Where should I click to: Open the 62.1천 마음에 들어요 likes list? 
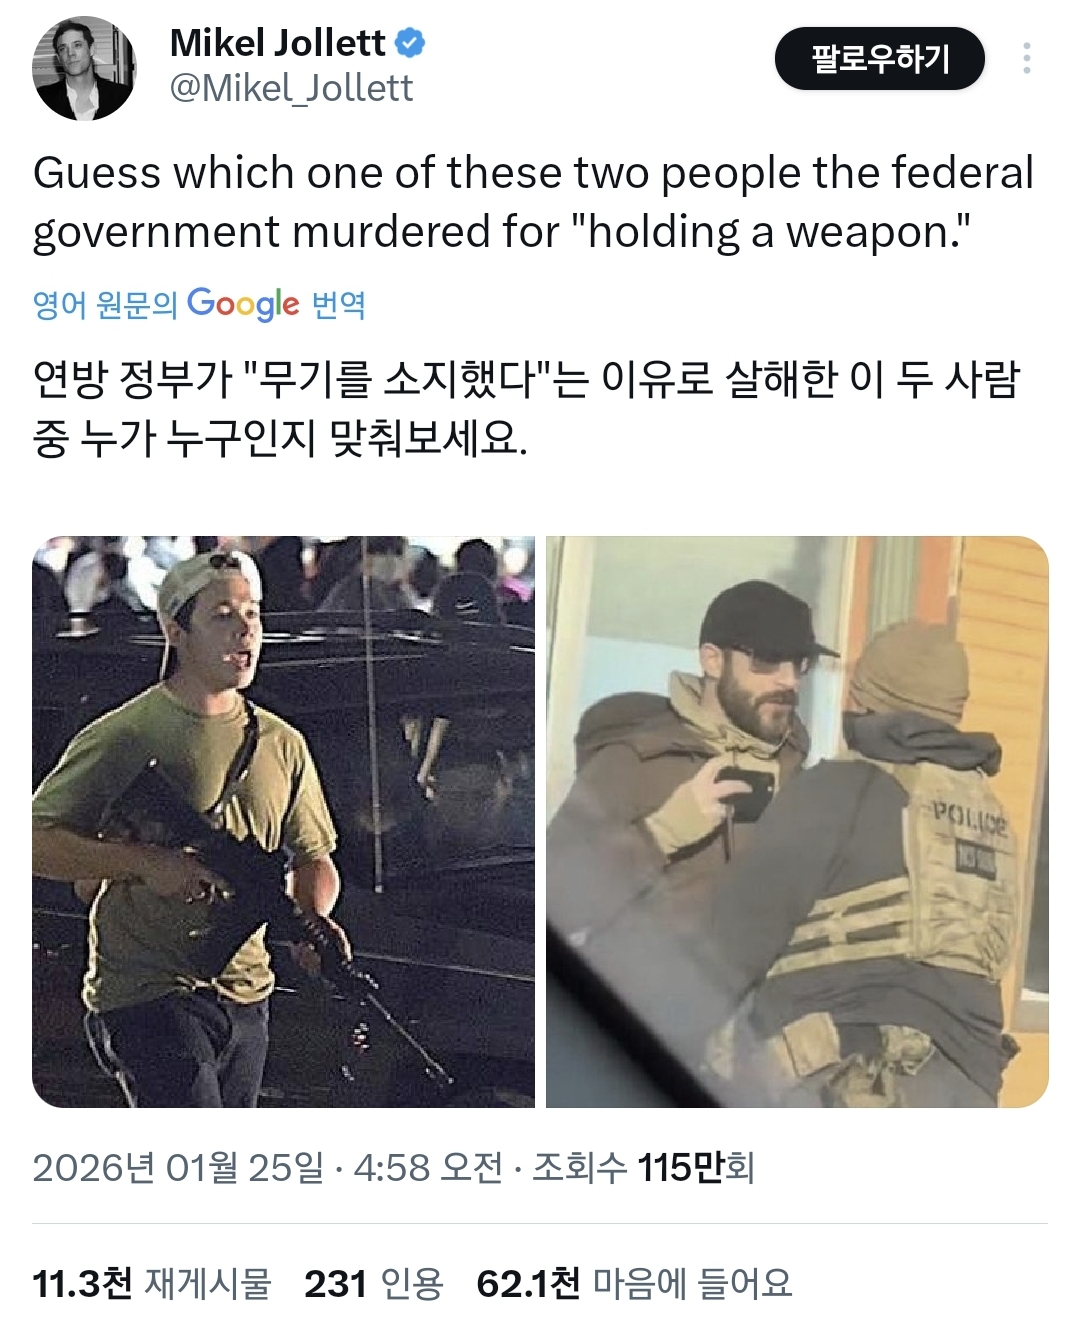635,1283
